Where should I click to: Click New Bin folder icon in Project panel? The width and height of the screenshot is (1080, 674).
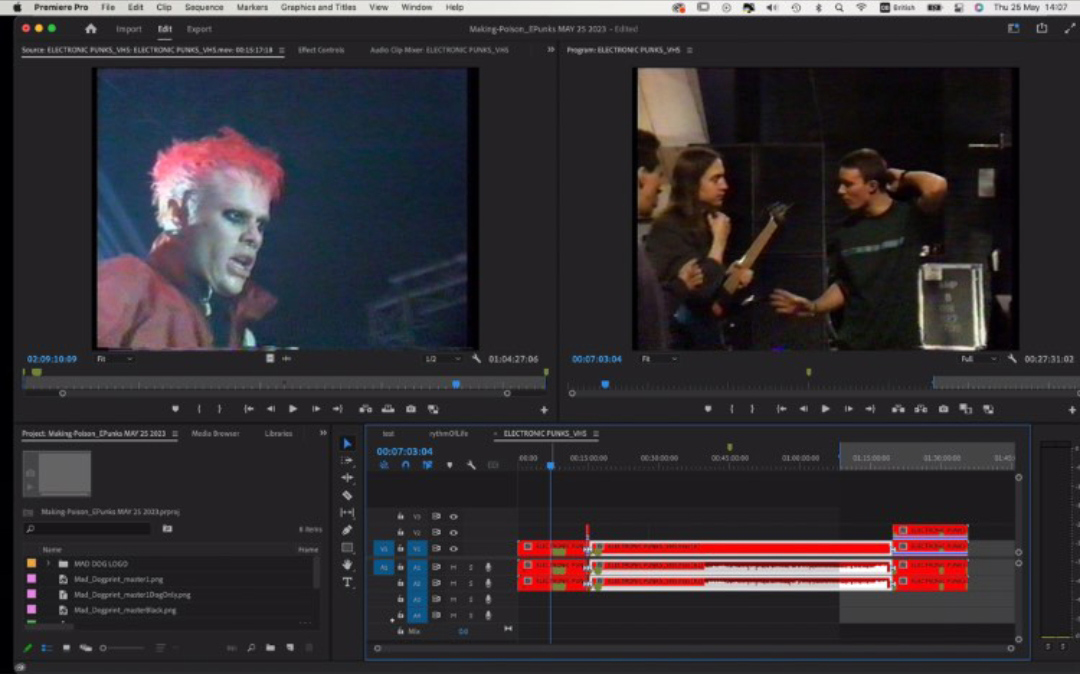click(x=271, y=648)
